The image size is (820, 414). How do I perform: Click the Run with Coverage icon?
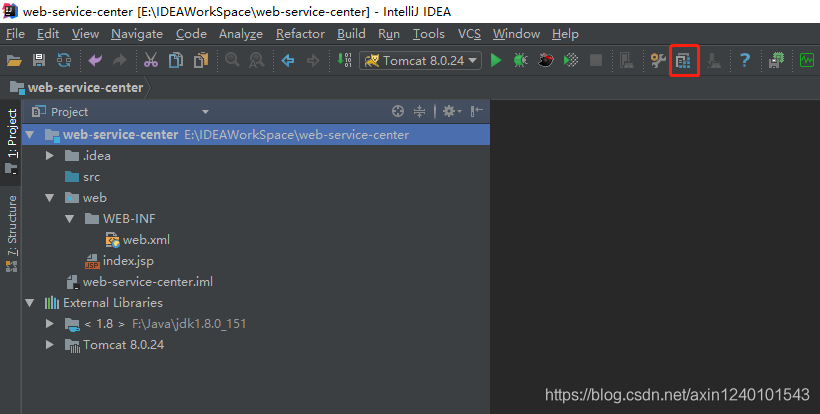[571, 61]
